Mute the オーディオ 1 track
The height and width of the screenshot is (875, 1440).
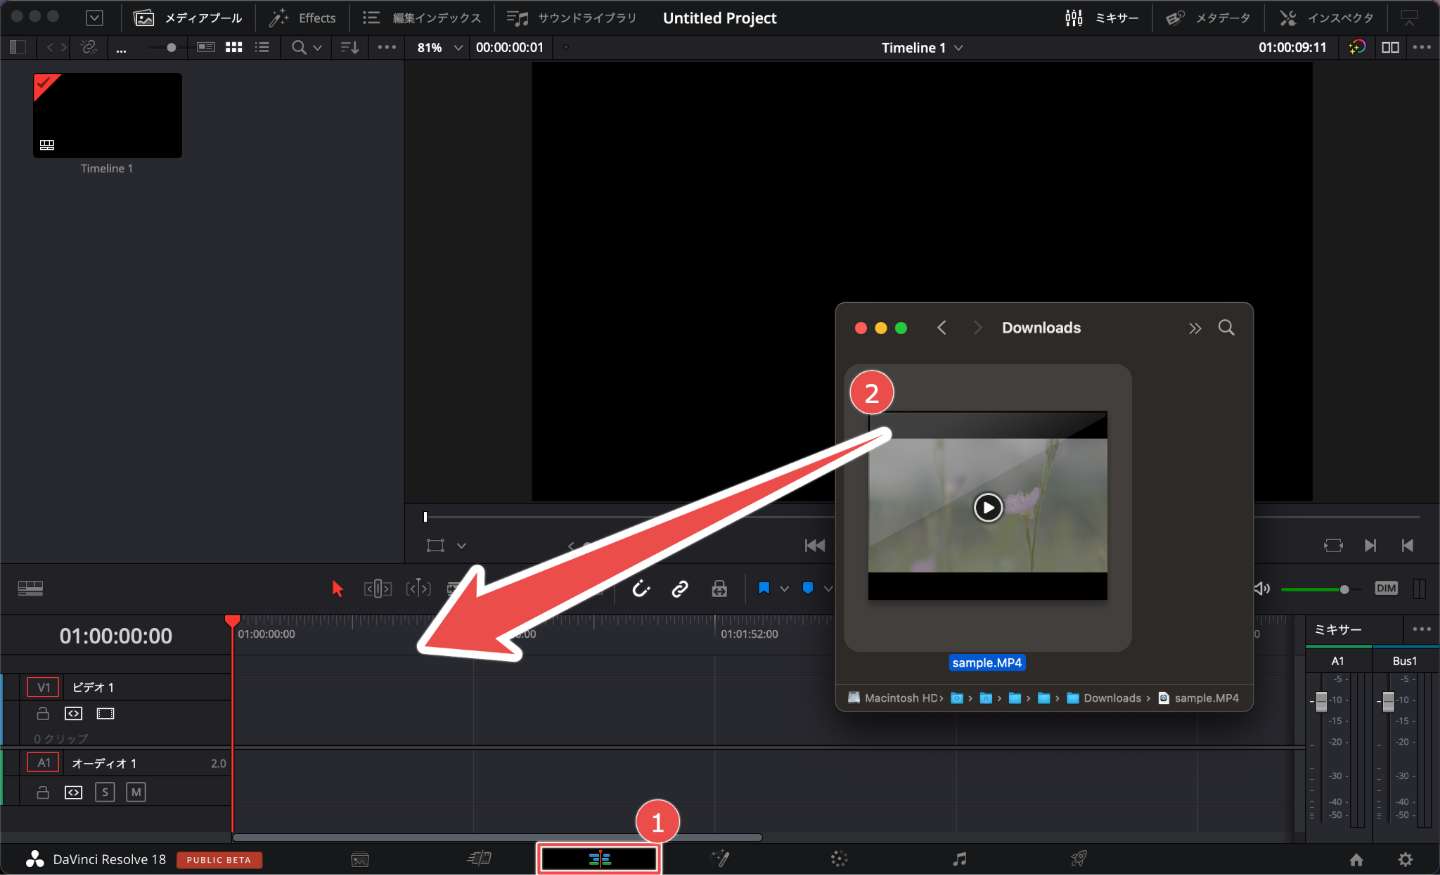point(136,792)
